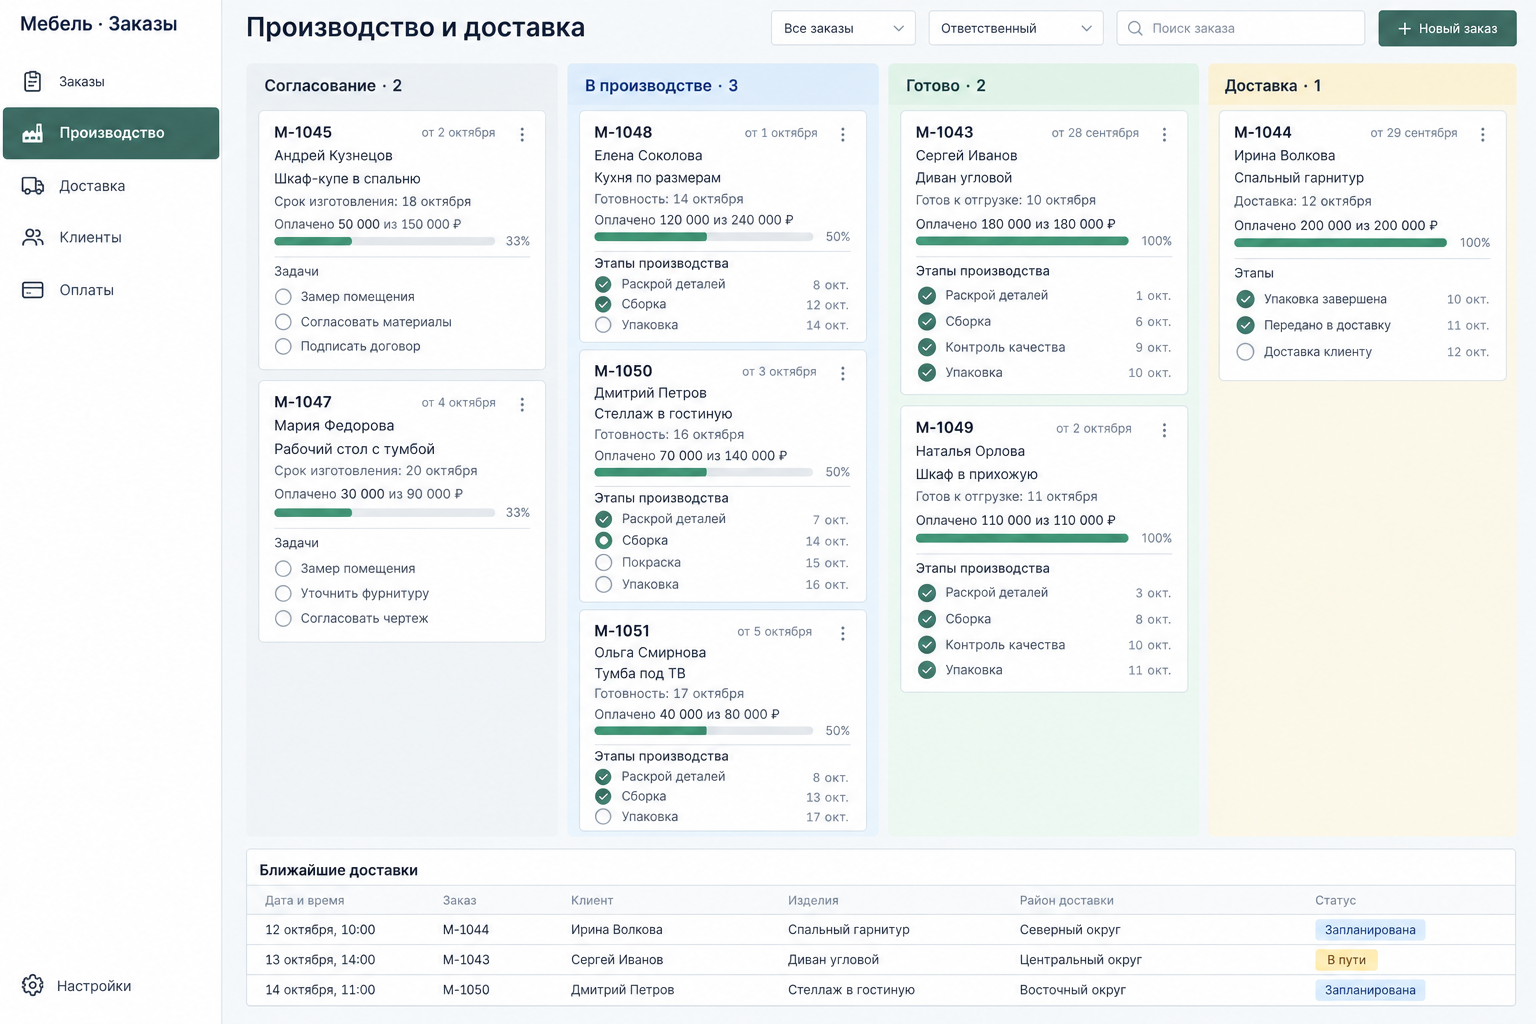
Task: Click client name Наталья Орлова
Action: 970,451
